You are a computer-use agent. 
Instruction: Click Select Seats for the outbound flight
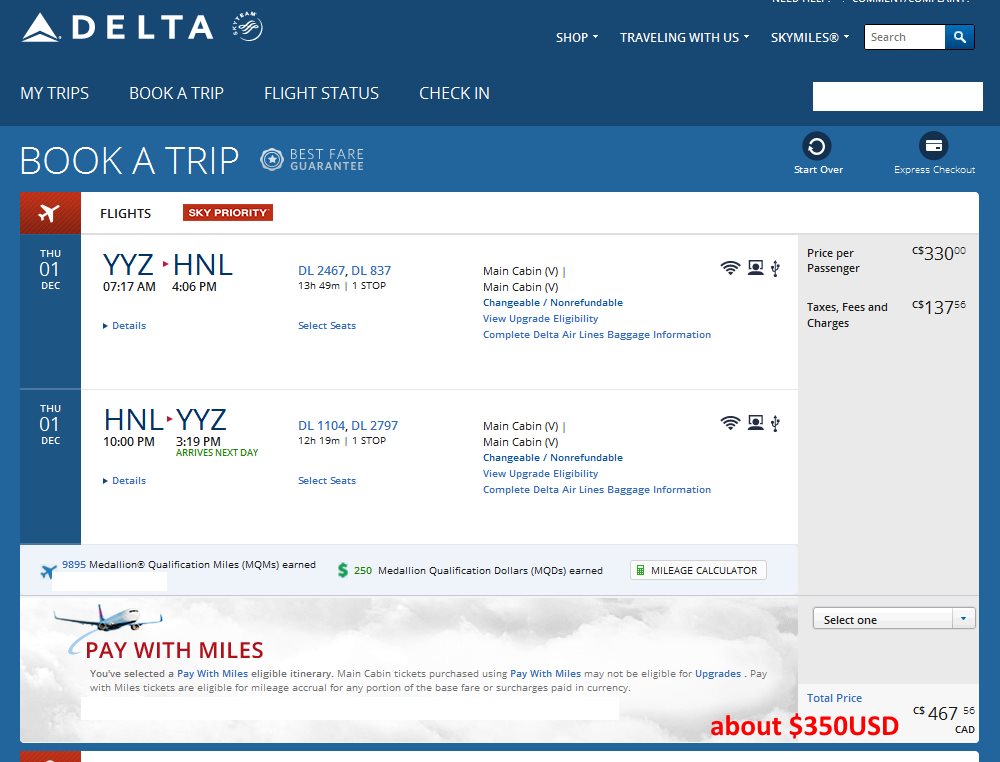tap(327, 326)
